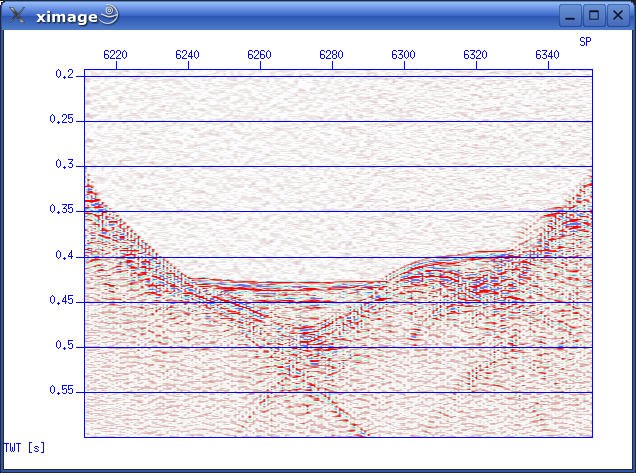Click the 6220 shot point label
Screen dimensions: 636x473
[115, 55]
